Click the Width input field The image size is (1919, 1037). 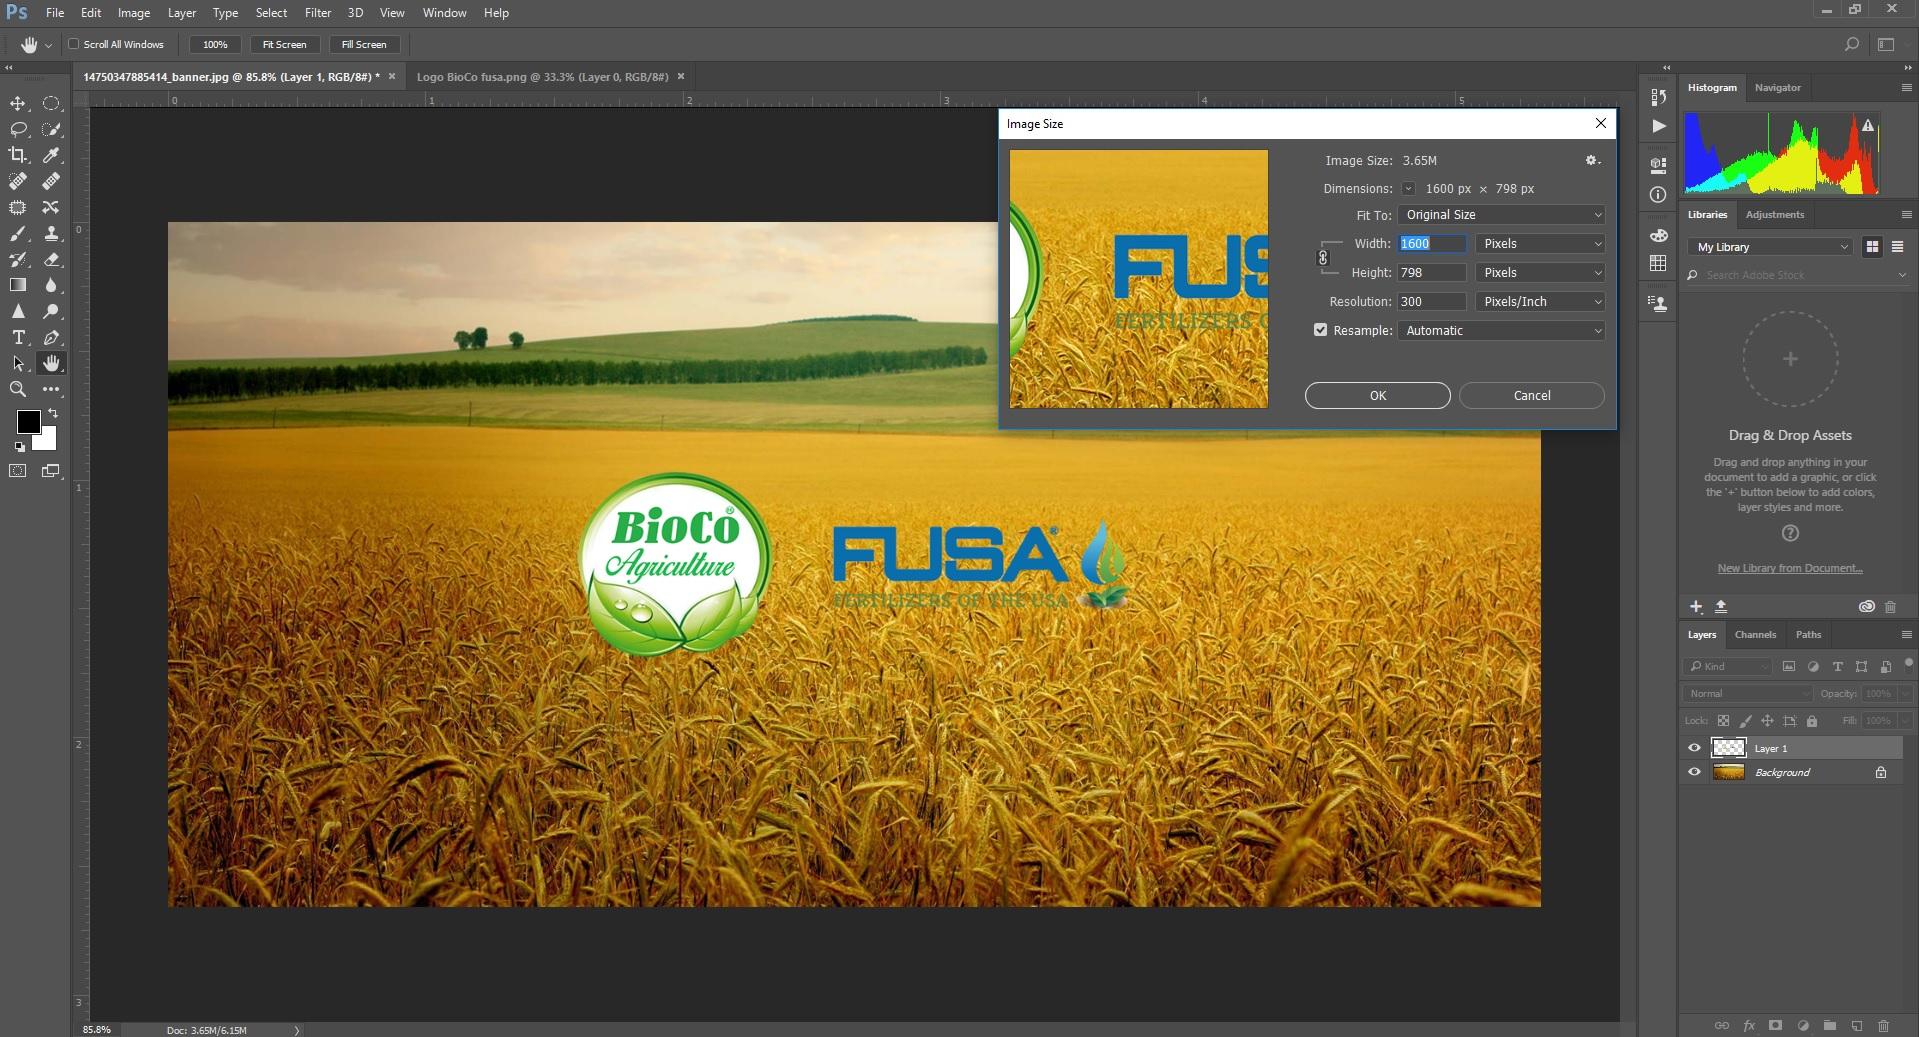point(1432,244)
